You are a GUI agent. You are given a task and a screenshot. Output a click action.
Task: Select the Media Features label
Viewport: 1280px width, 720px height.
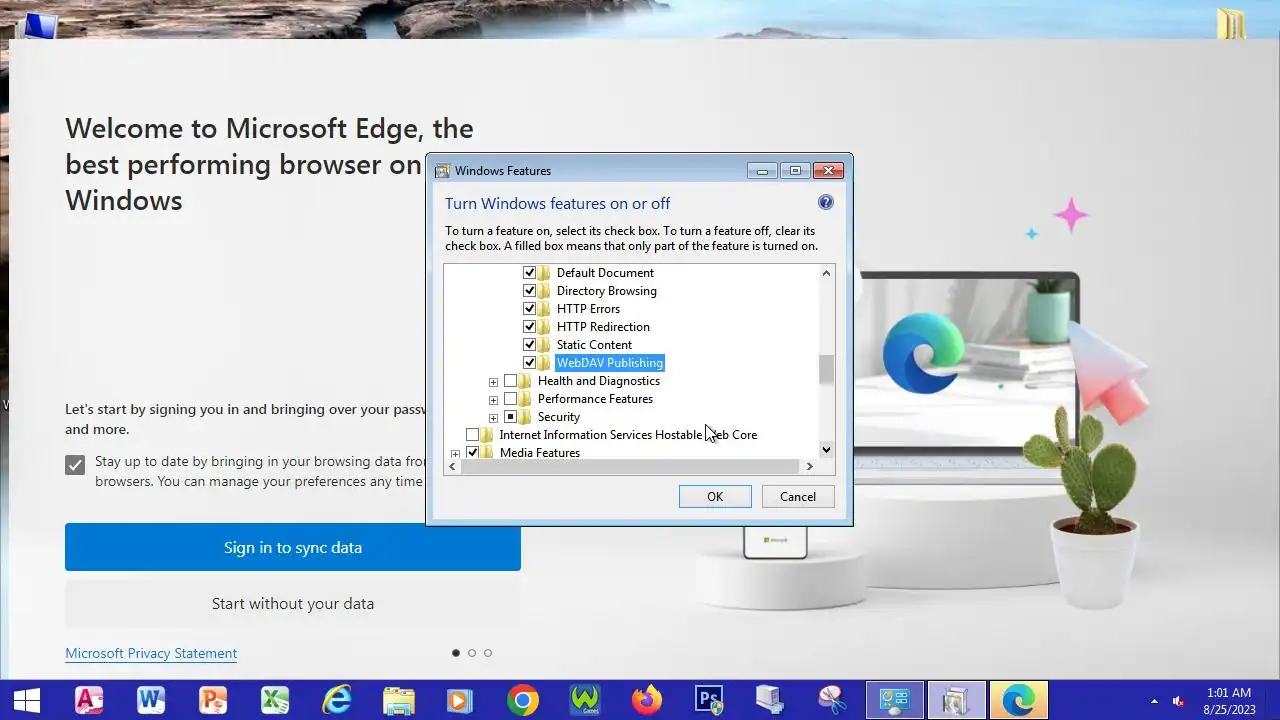[x=540, y=453]
